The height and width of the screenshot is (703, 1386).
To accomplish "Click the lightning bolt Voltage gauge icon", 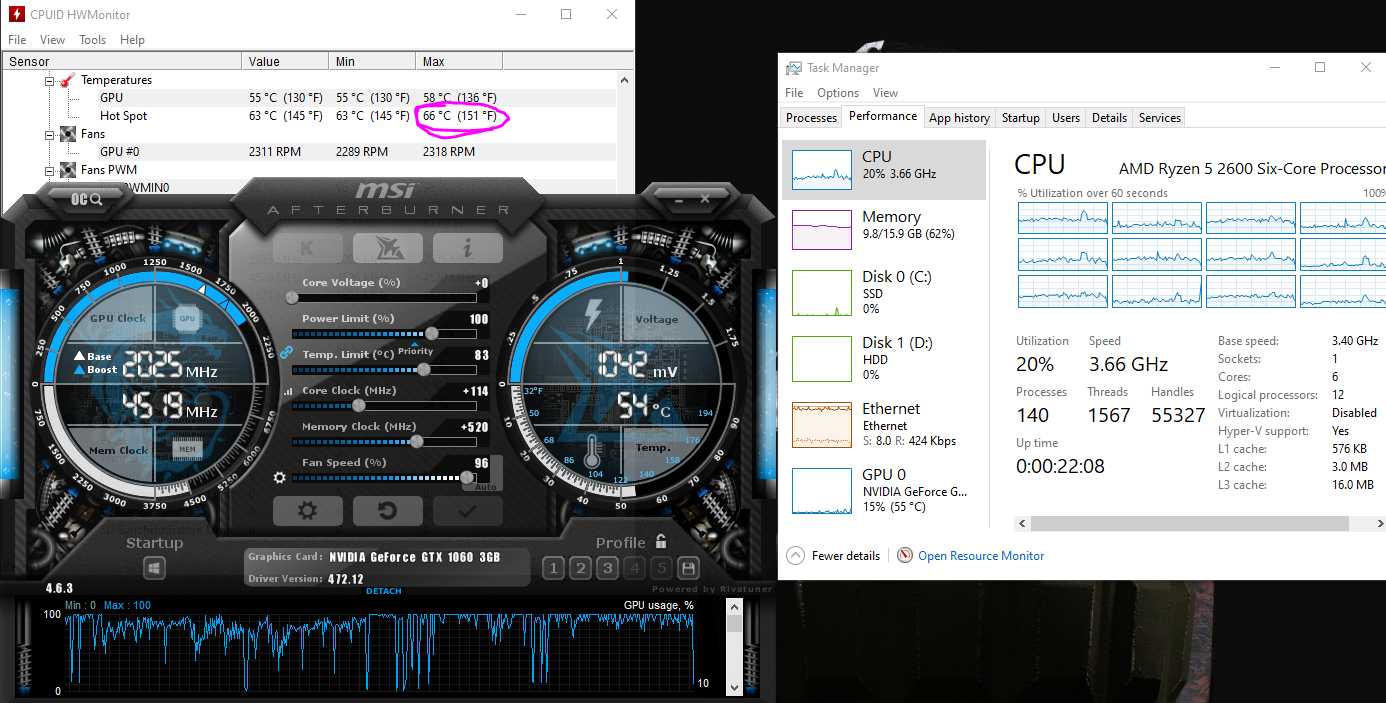I will click(x=593, y=314).
